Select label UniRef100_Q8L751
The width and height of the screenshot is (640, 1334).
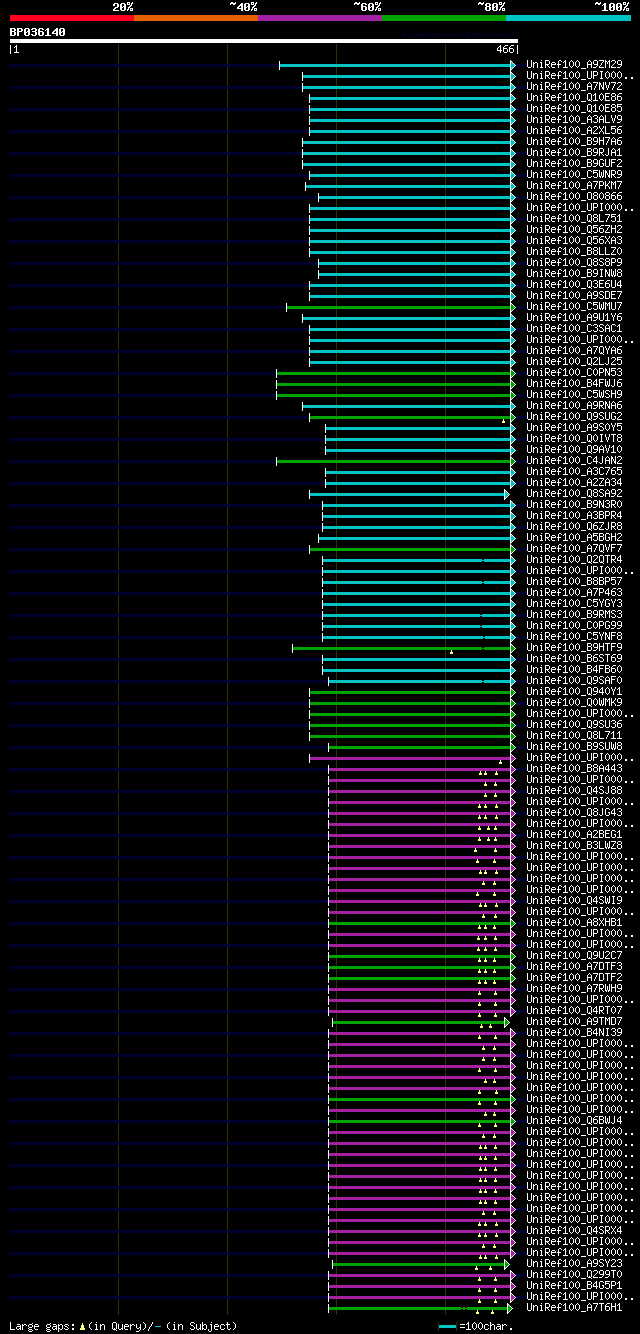point(574,219)
